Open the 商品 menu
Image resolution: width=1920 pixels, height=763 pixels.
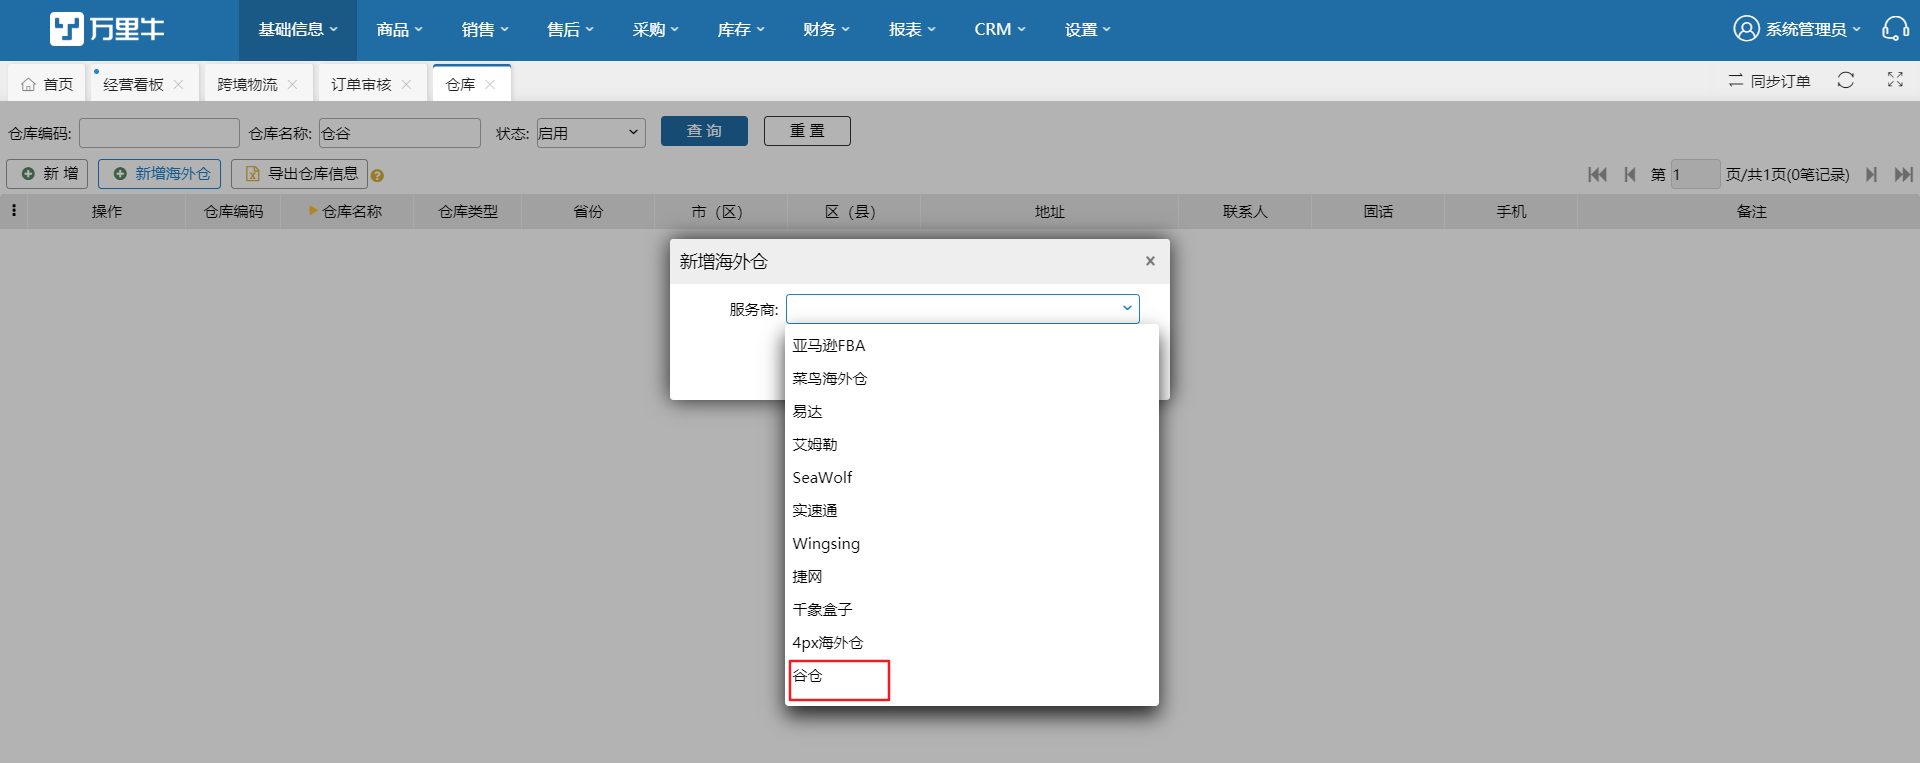[x=400, y=30]
